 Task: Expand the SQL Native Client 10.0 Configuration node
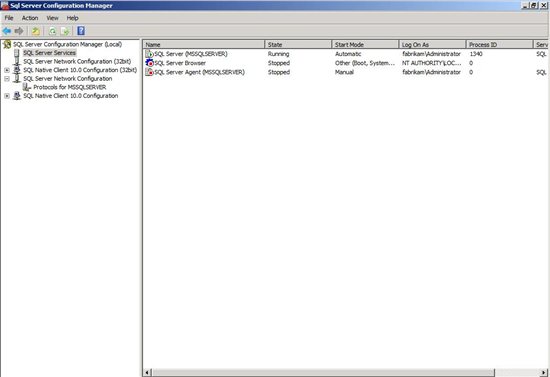7,96
